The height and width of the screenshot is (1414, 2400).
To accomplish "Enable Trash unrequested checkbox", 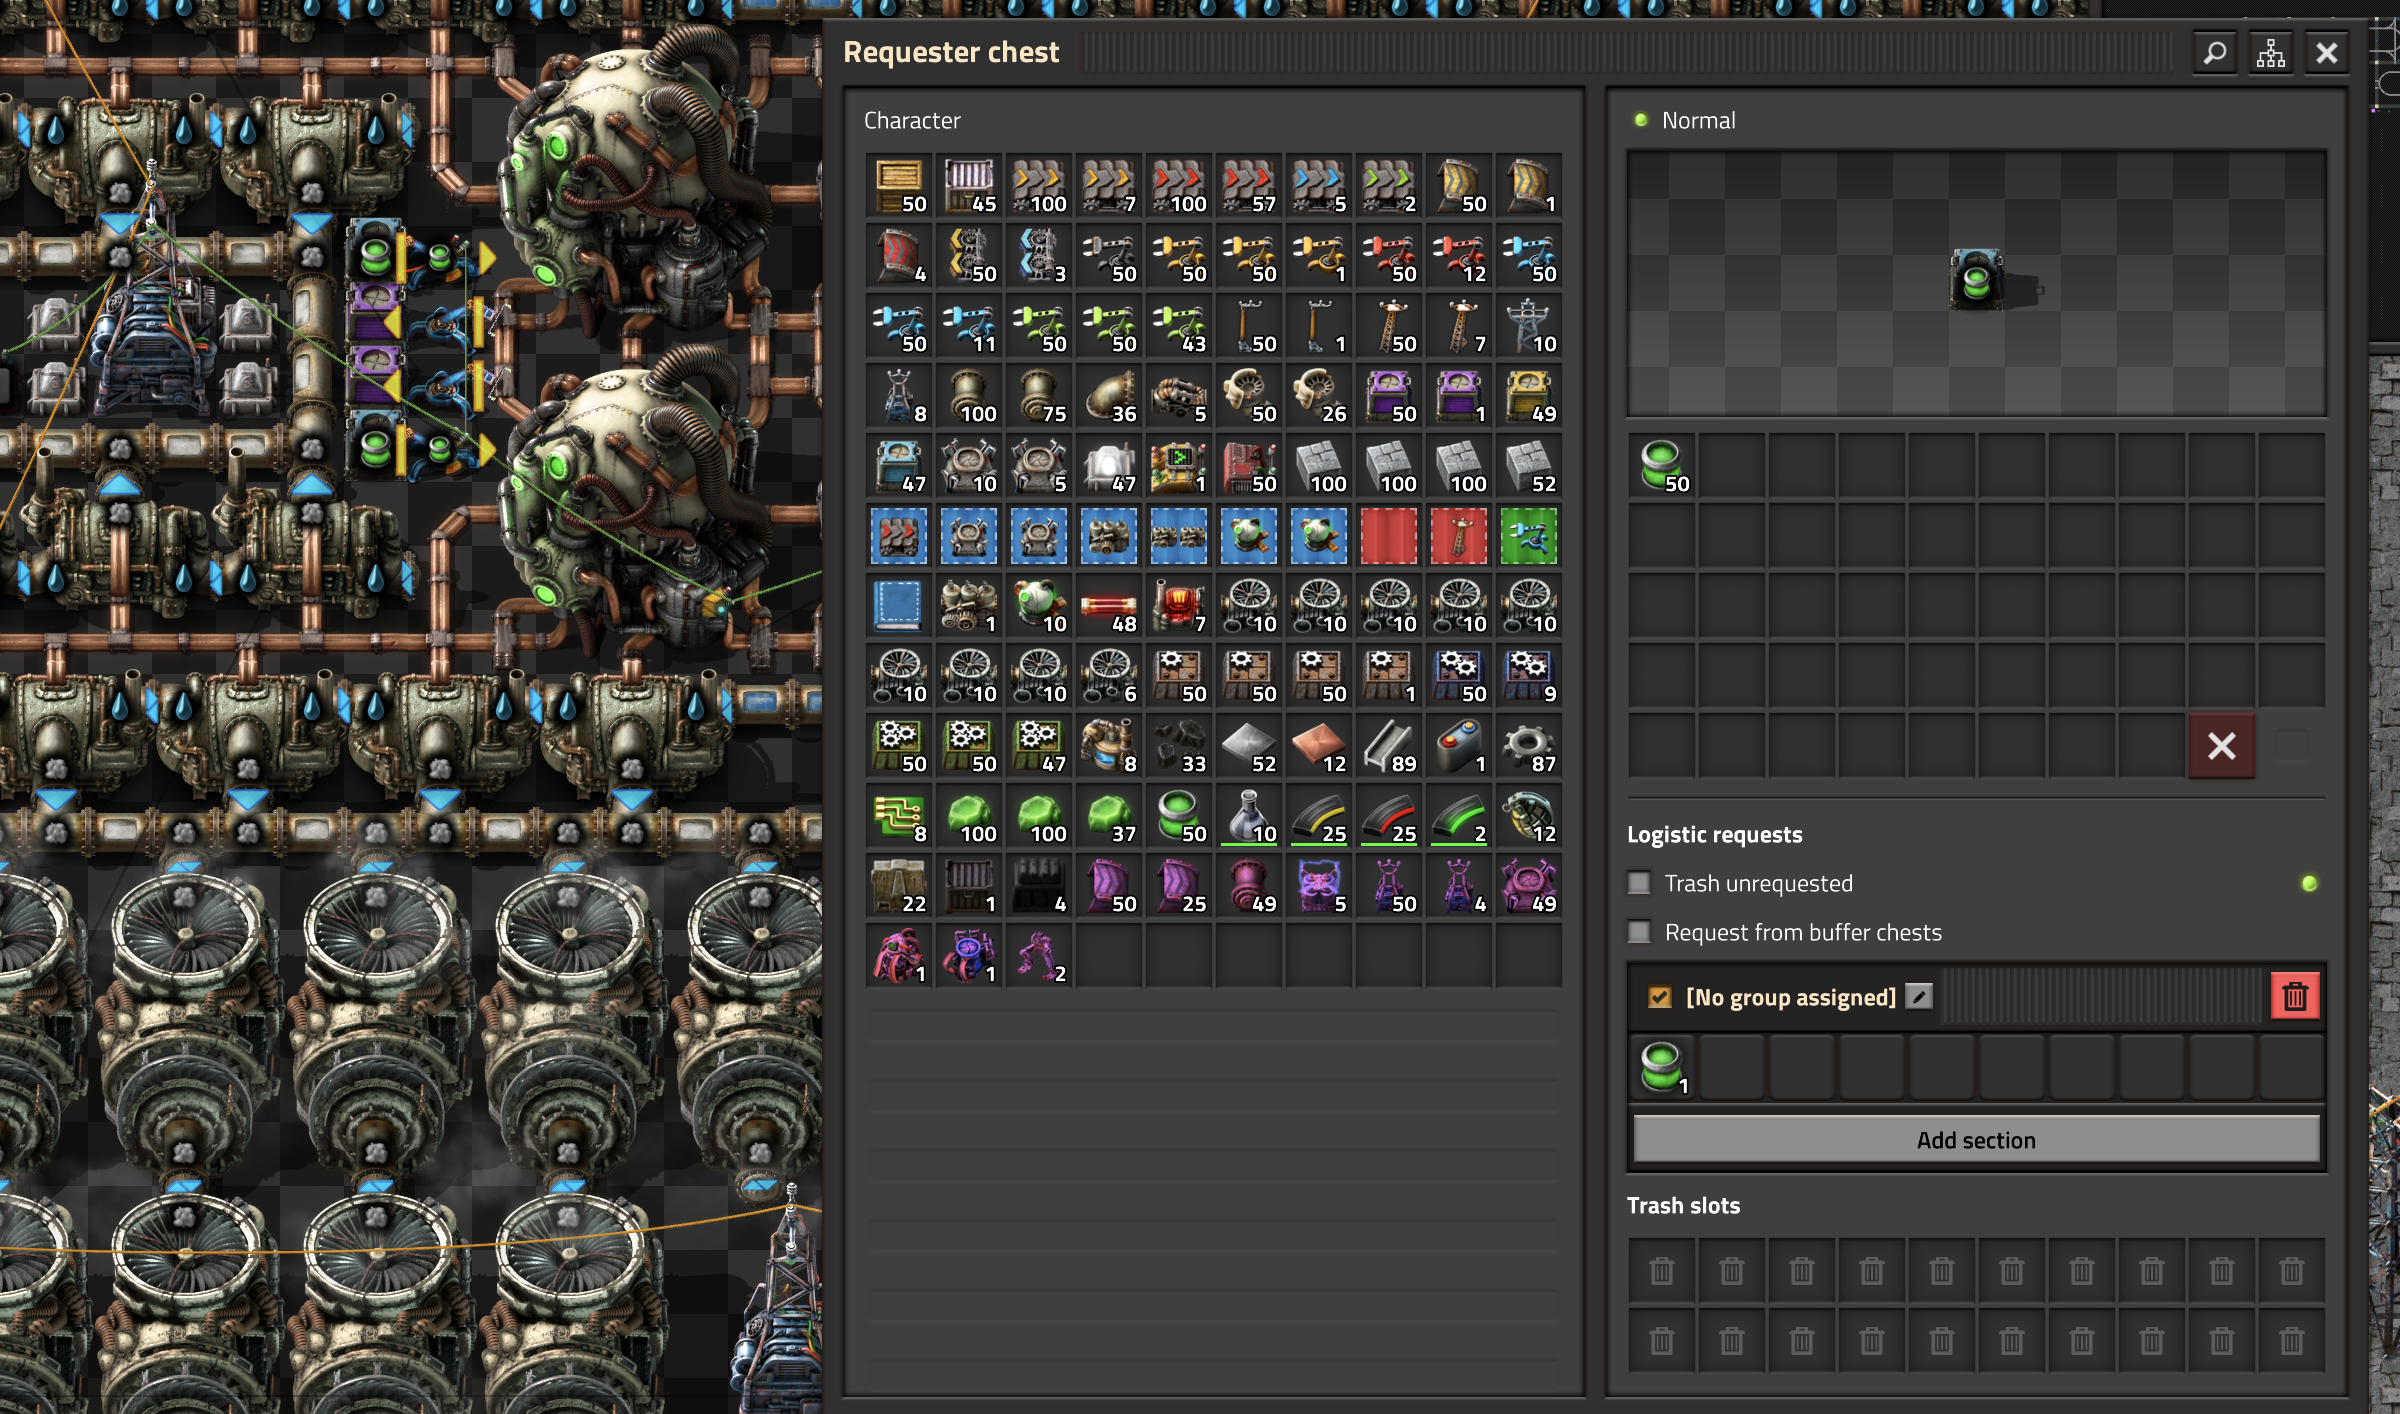I will [1639, 883].
